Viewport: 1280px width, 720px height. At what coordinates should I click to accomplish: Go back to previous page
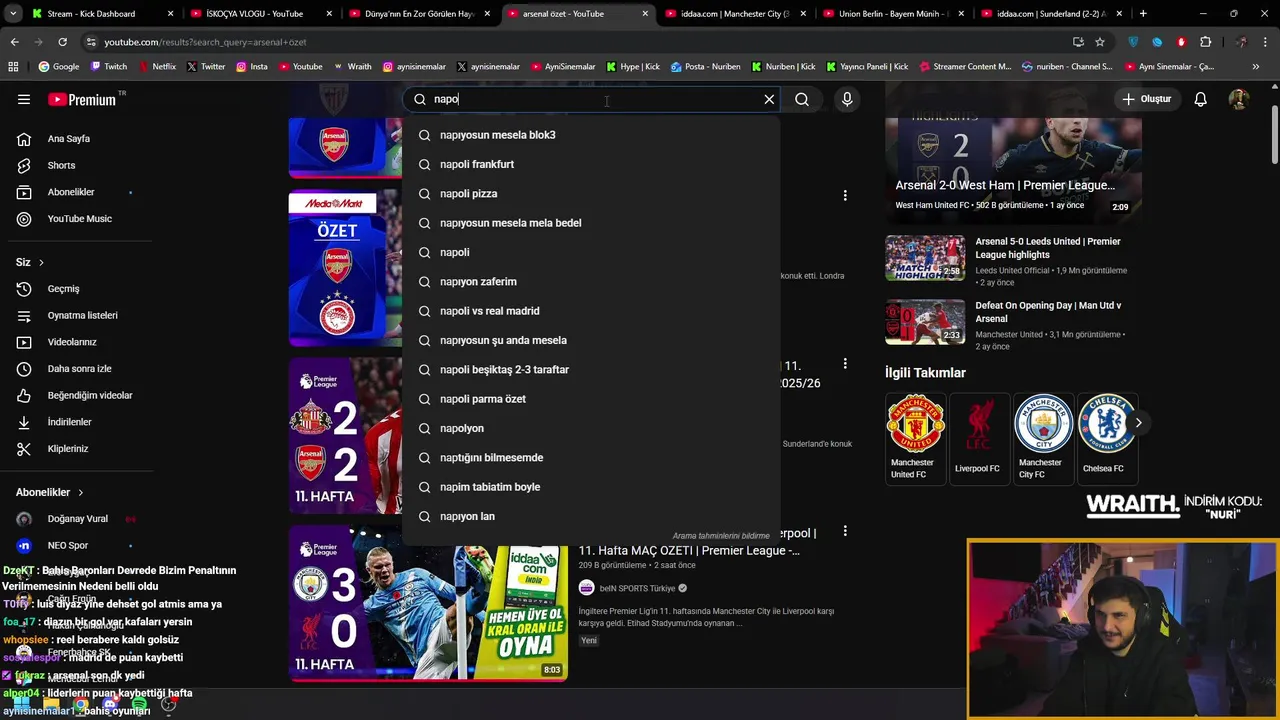[x=14, y=42]
